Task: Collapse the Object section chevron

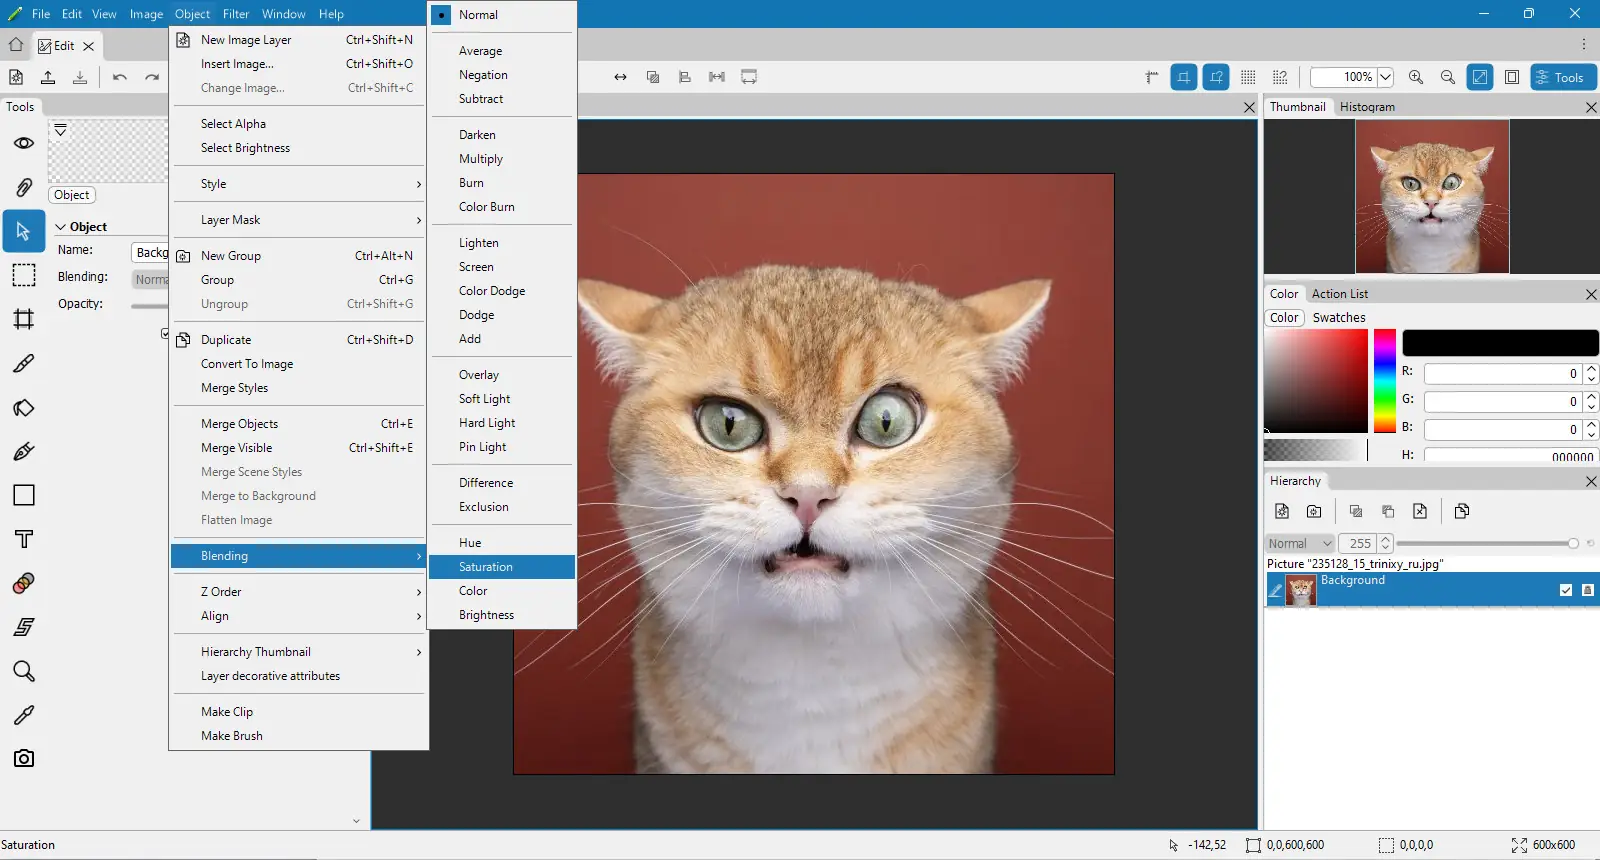Action: click(x=61, y=227)
